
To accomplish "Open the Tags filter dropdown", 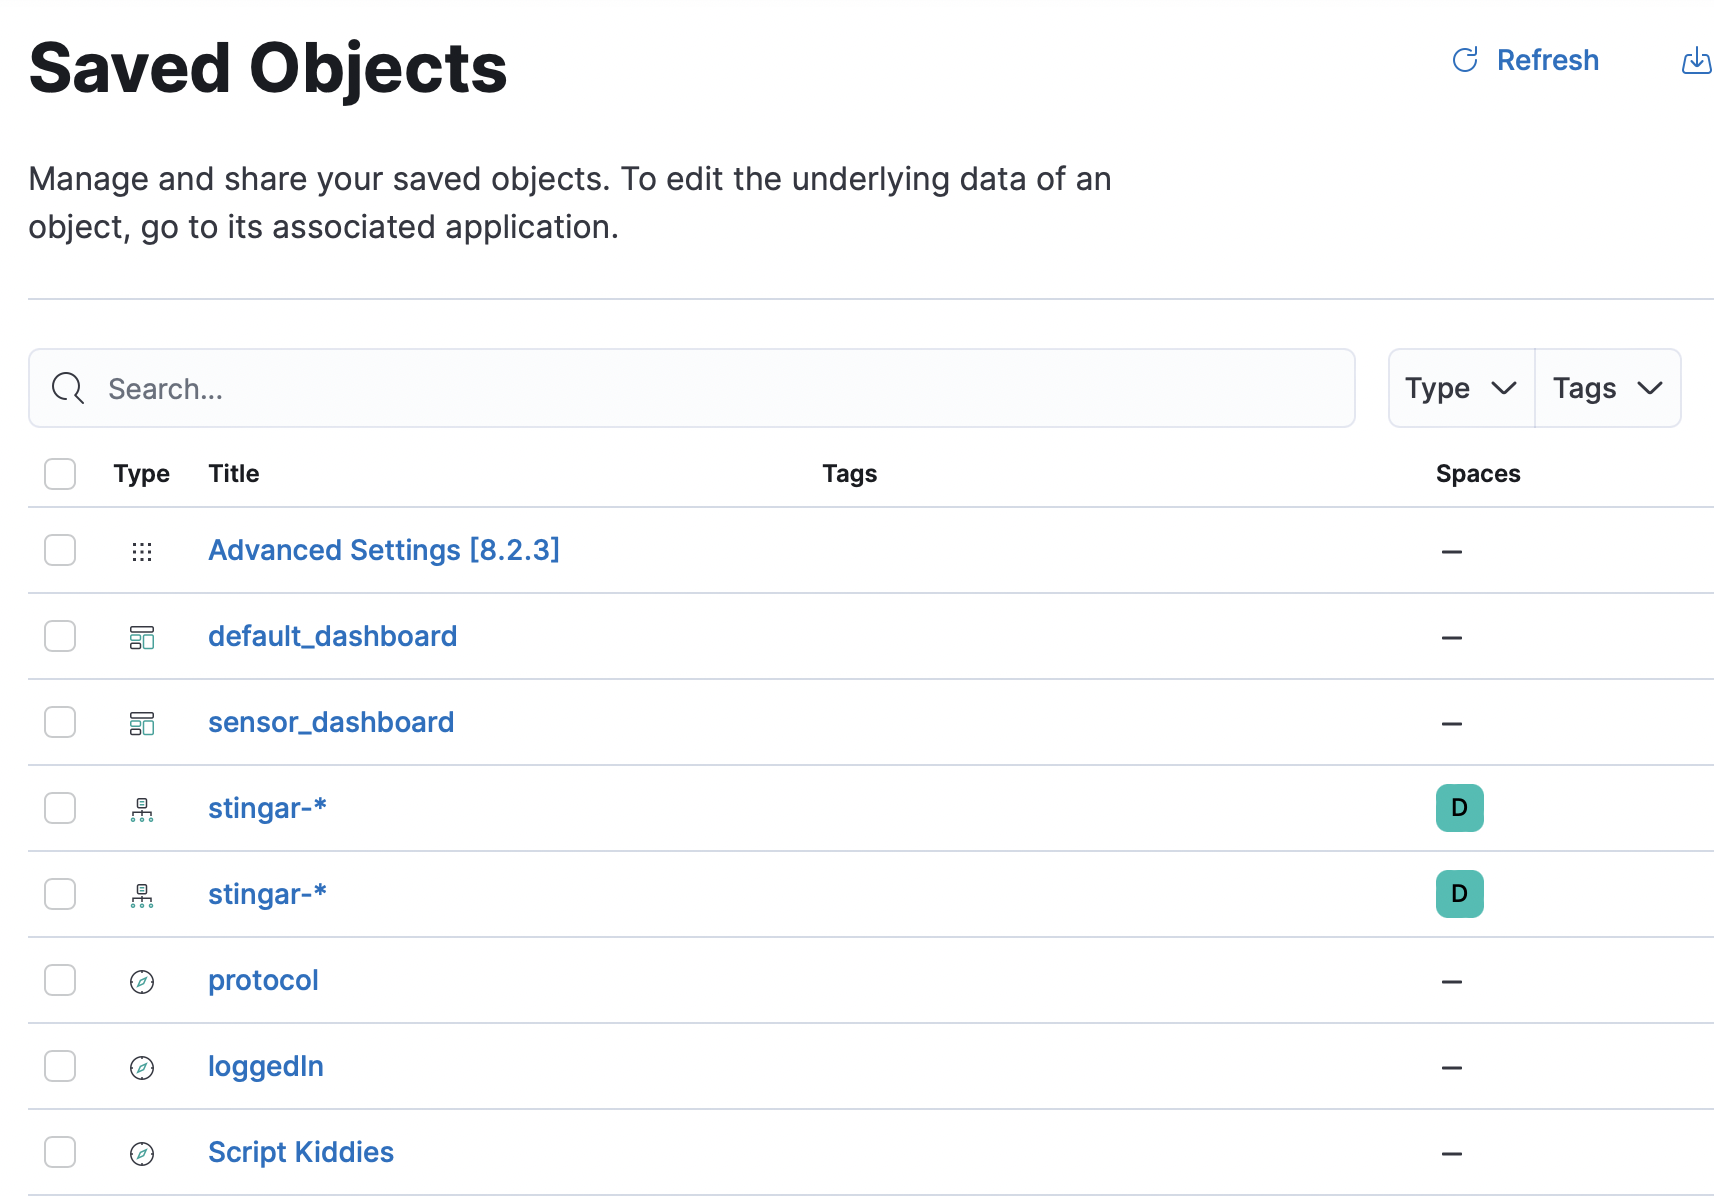I will pyautogui.click(x=1607, y=388).
